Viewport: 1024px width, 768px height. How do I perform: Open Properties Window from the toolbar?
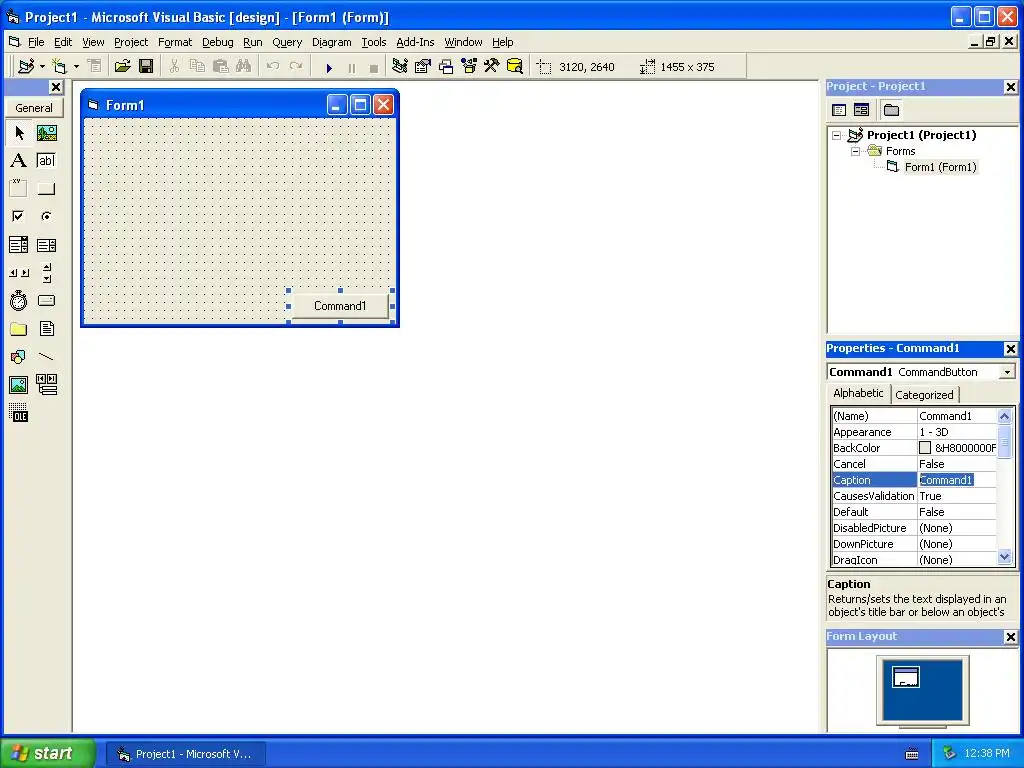[x=423, y=66]
